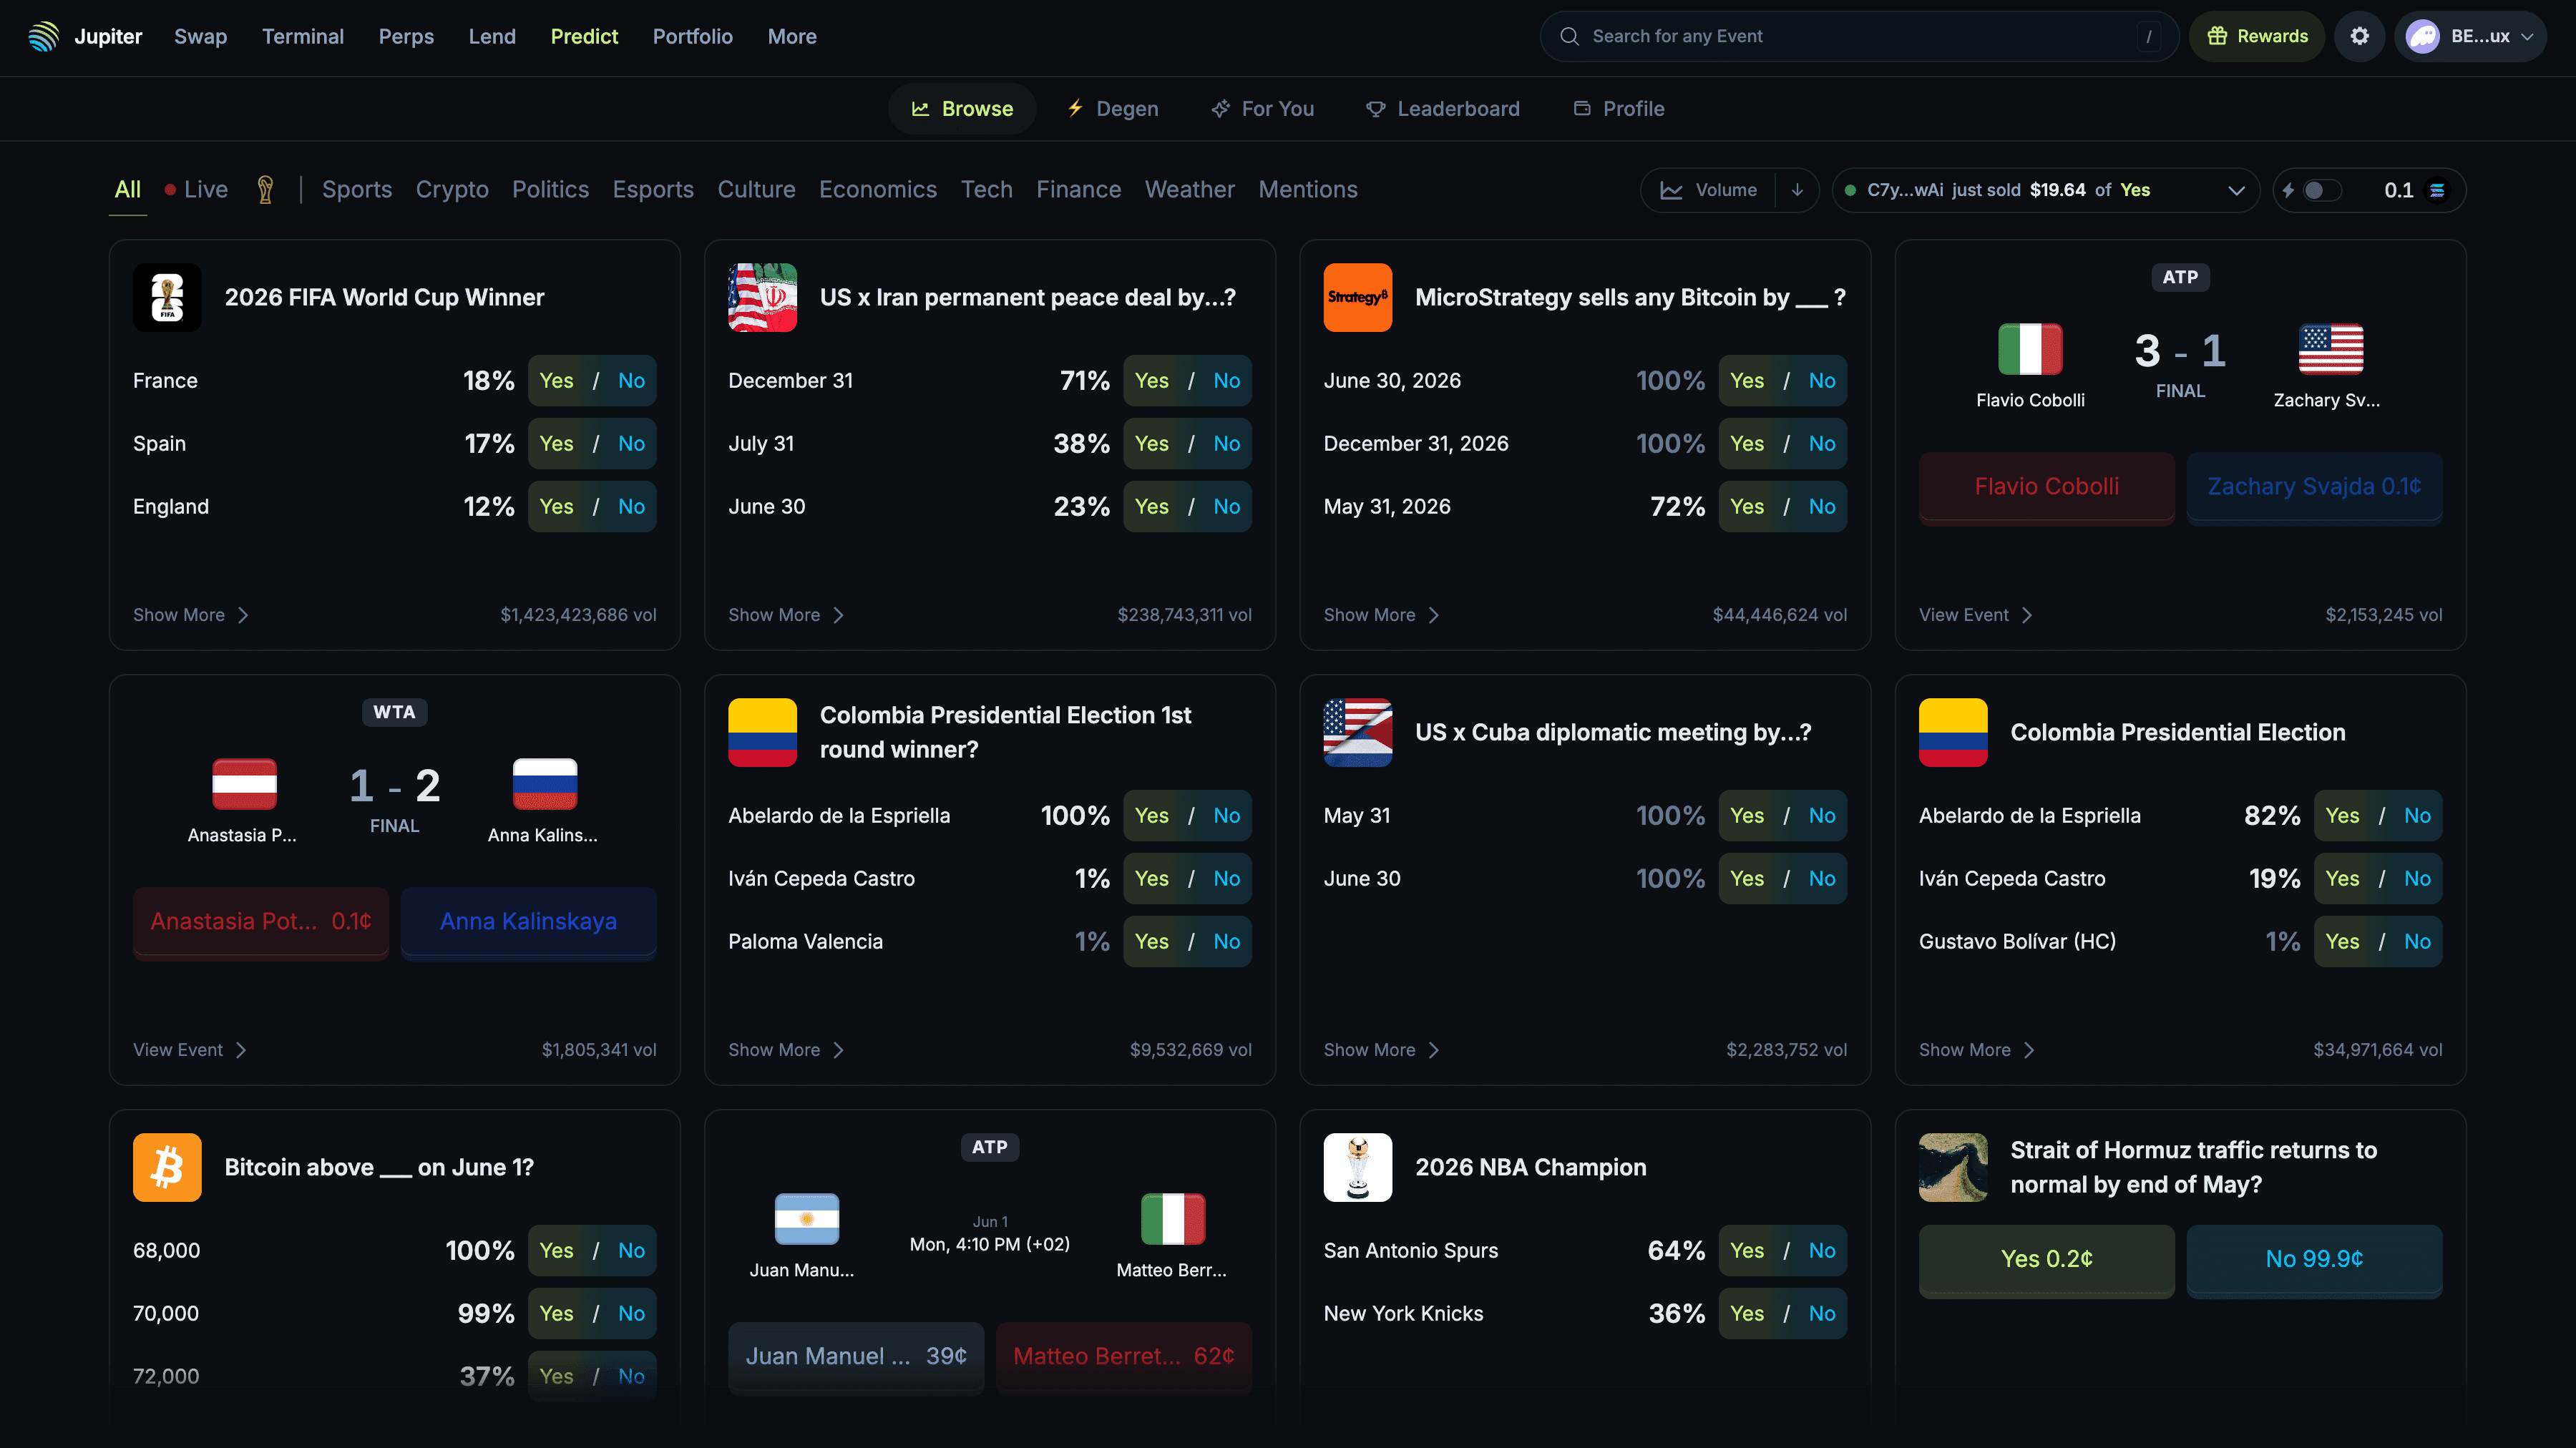Expand Show More on US x Cuba card

pyautogui.click(x=1381, y=1050)
